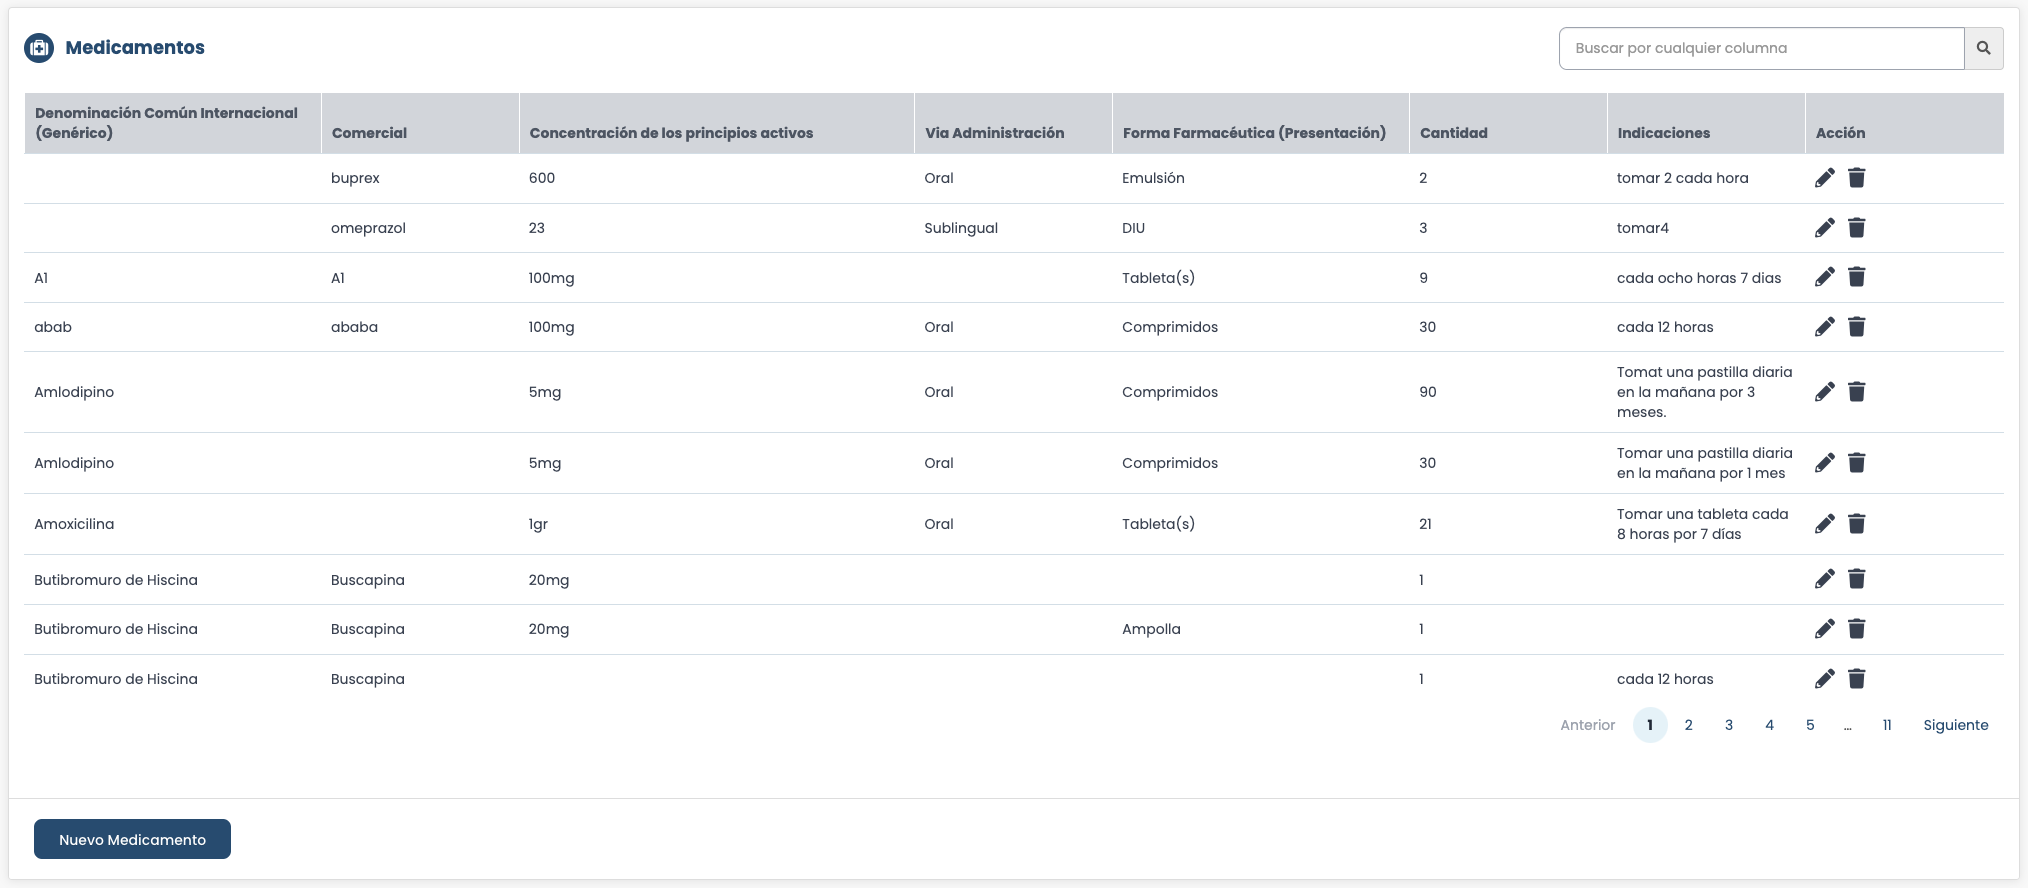Image resolution: width=2028 pixels, height=888 pixels.
Task: Click the 'cada ocho horas 7 dias' text
Action: click(x=1699, y=278)
